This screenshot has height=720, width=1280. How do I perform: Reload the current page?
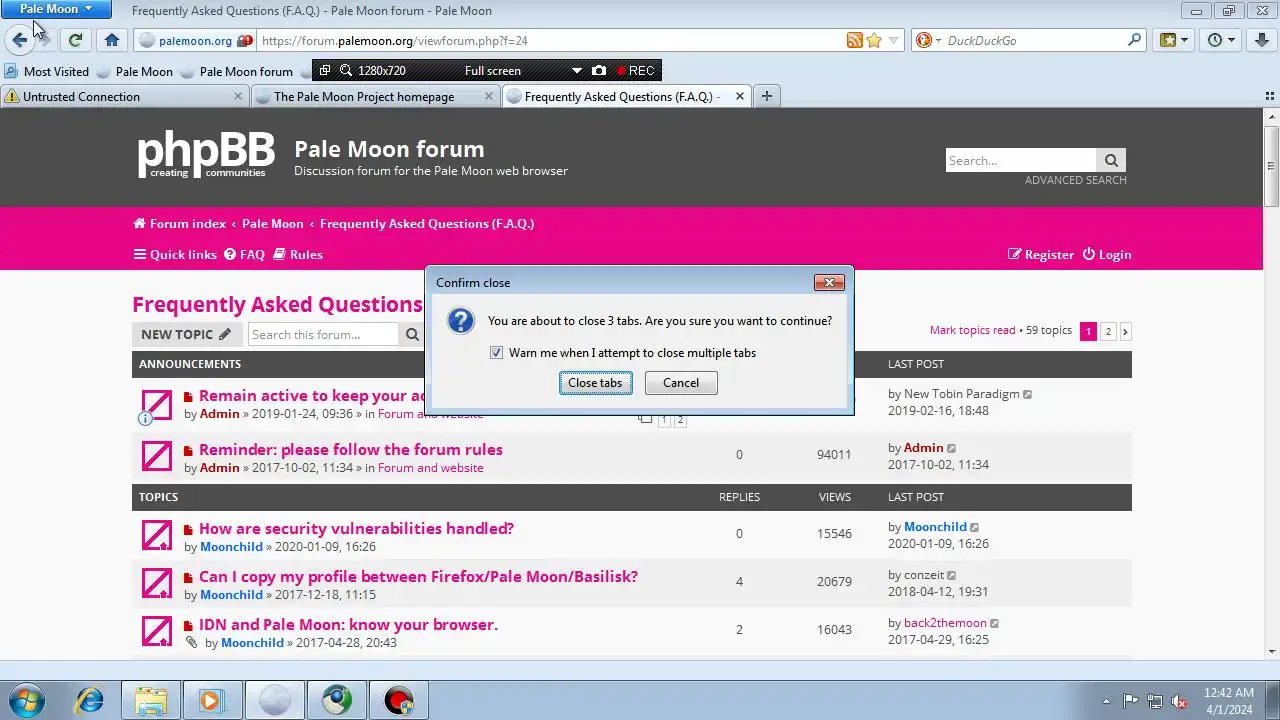tap(75, 40)
